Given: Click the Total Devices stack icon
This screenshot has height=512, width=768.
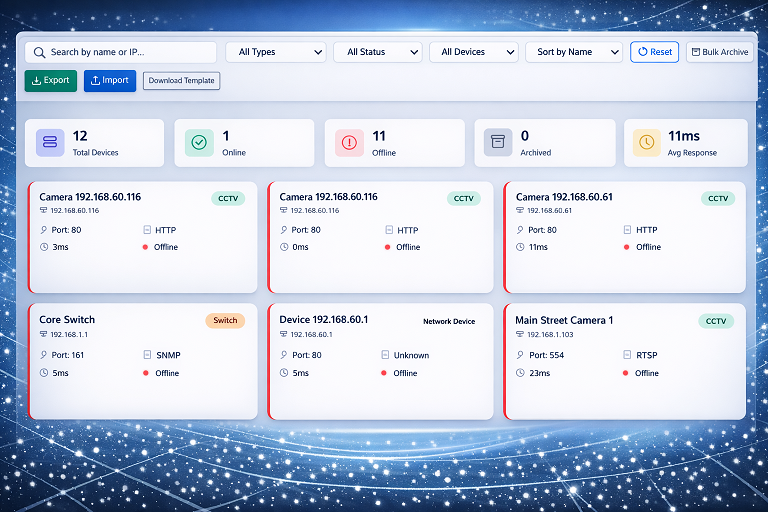Looking at the screenshot, I should tap(51, 143).
